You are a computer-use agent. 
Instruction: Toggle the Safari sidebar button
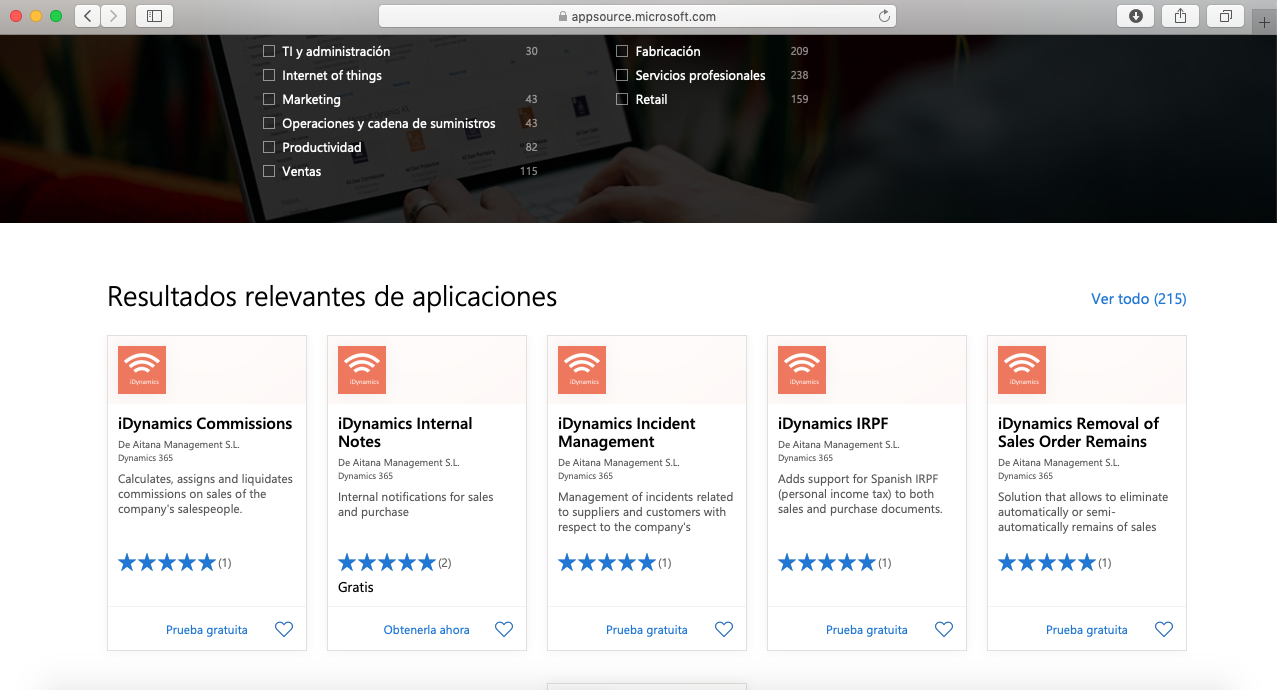(154, 16)
